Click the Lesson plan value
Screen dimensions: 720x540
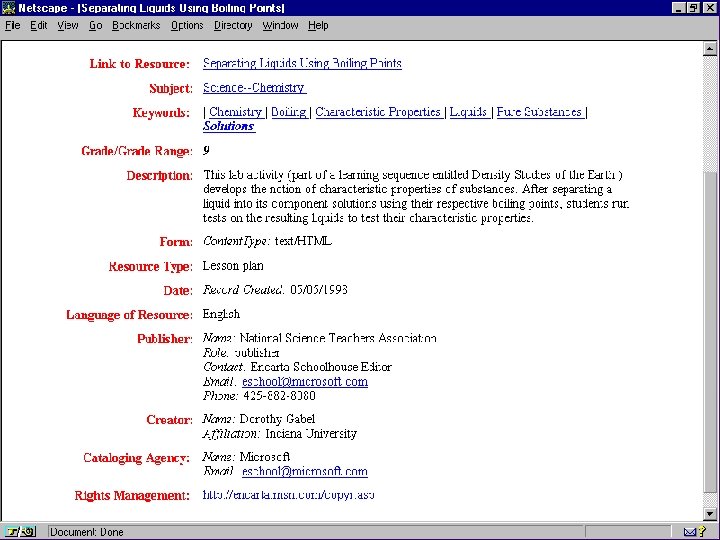(x=233, y=265)
